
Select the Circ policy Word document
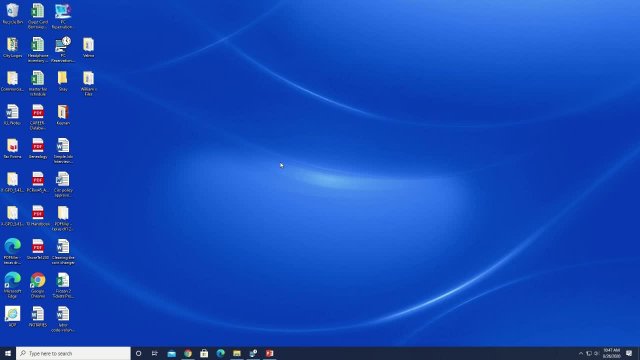pyautogui.click(x=63, y=184)
